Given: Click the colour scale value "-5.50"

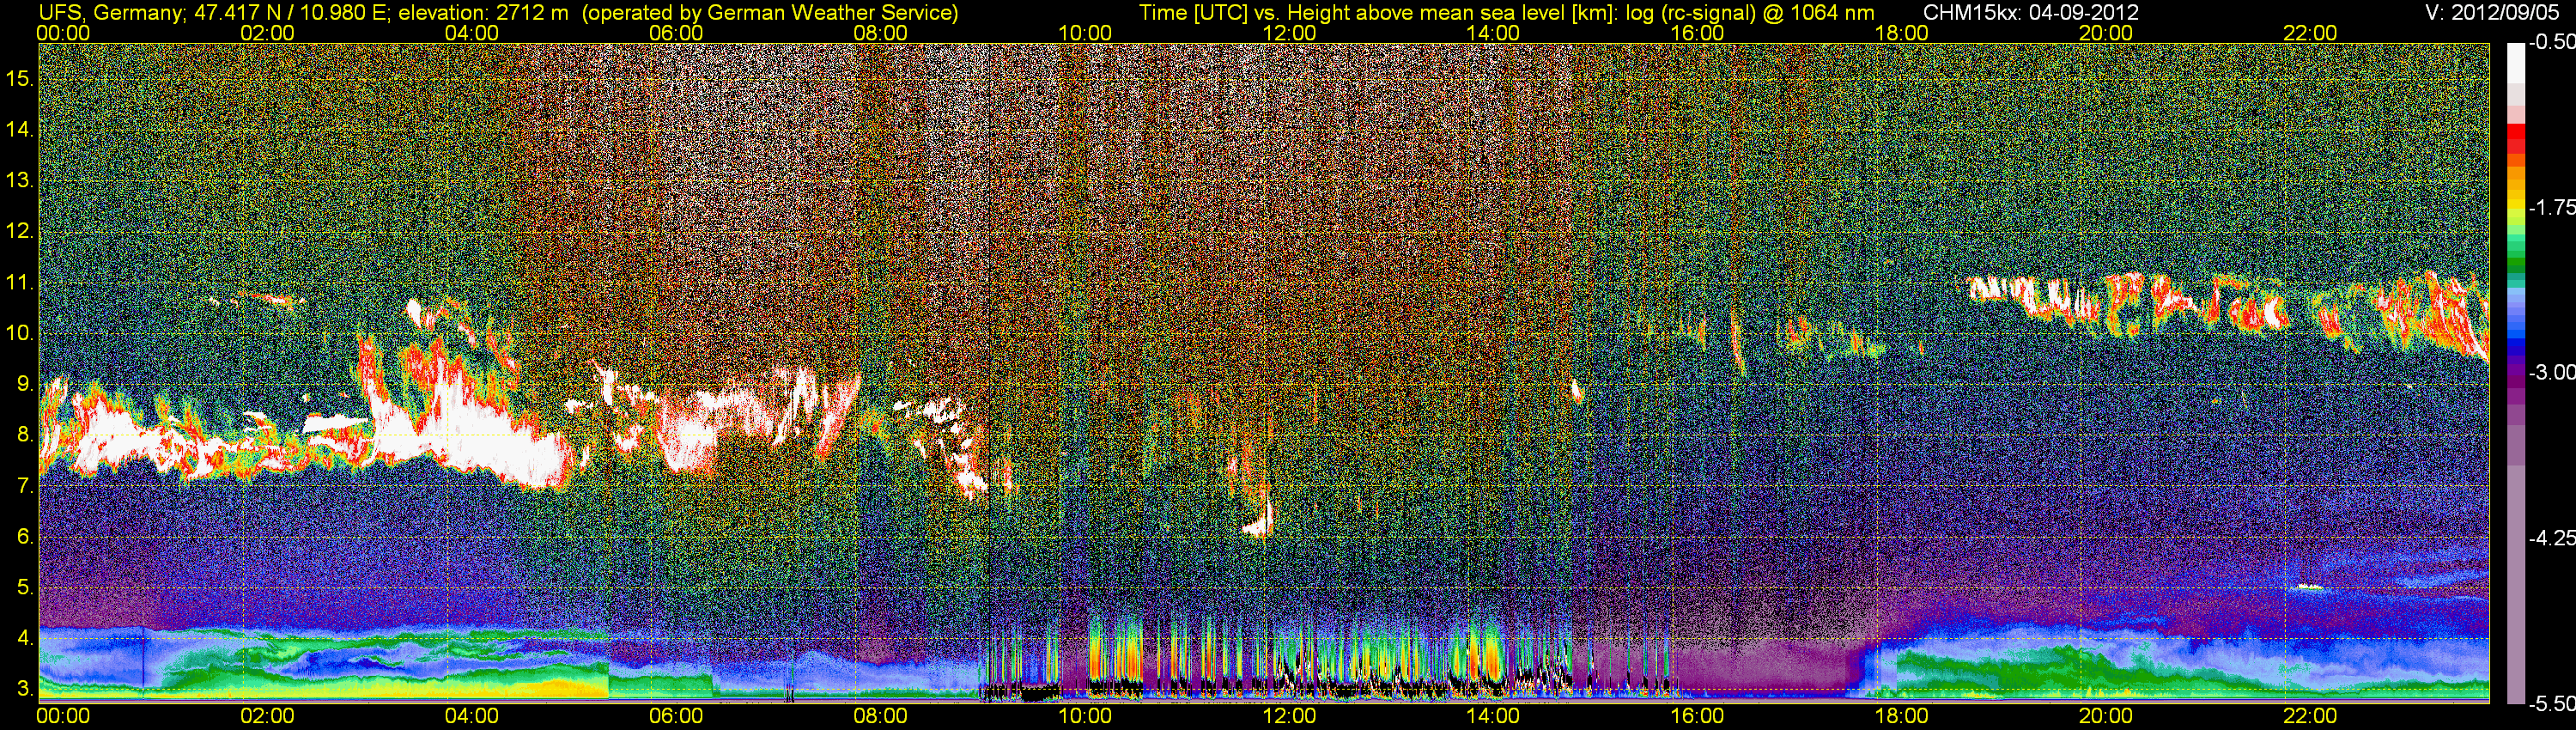Looking at the screenshot, I should 2551,704.
